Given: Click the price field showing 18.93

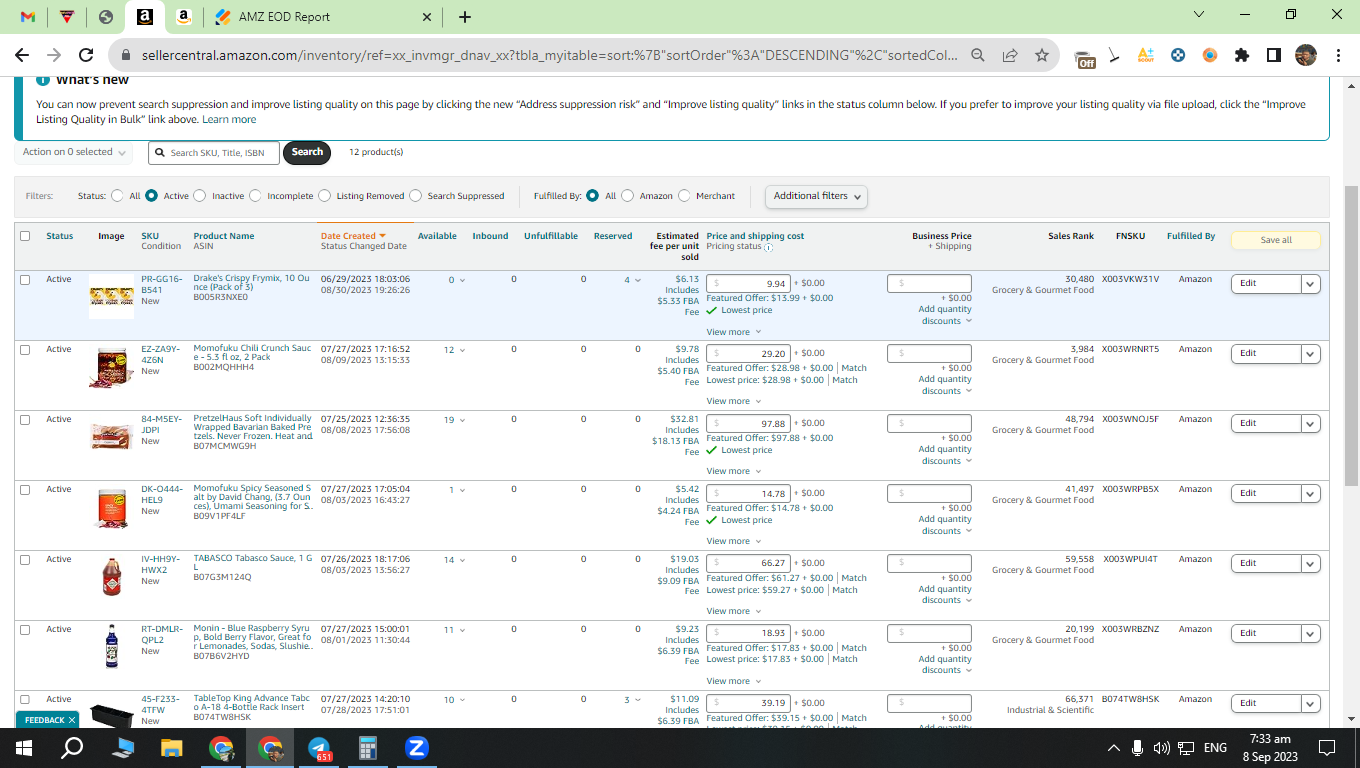Looking at the screenshot, I should click(749, 633).
